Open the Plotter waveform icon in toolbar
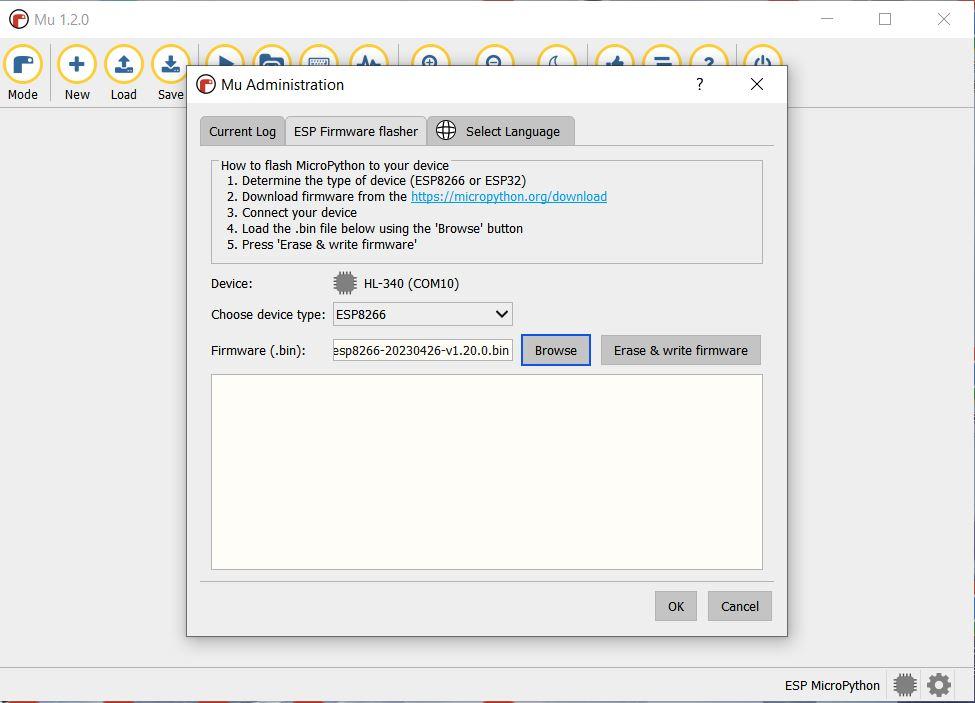 click(x=369, y=55)
